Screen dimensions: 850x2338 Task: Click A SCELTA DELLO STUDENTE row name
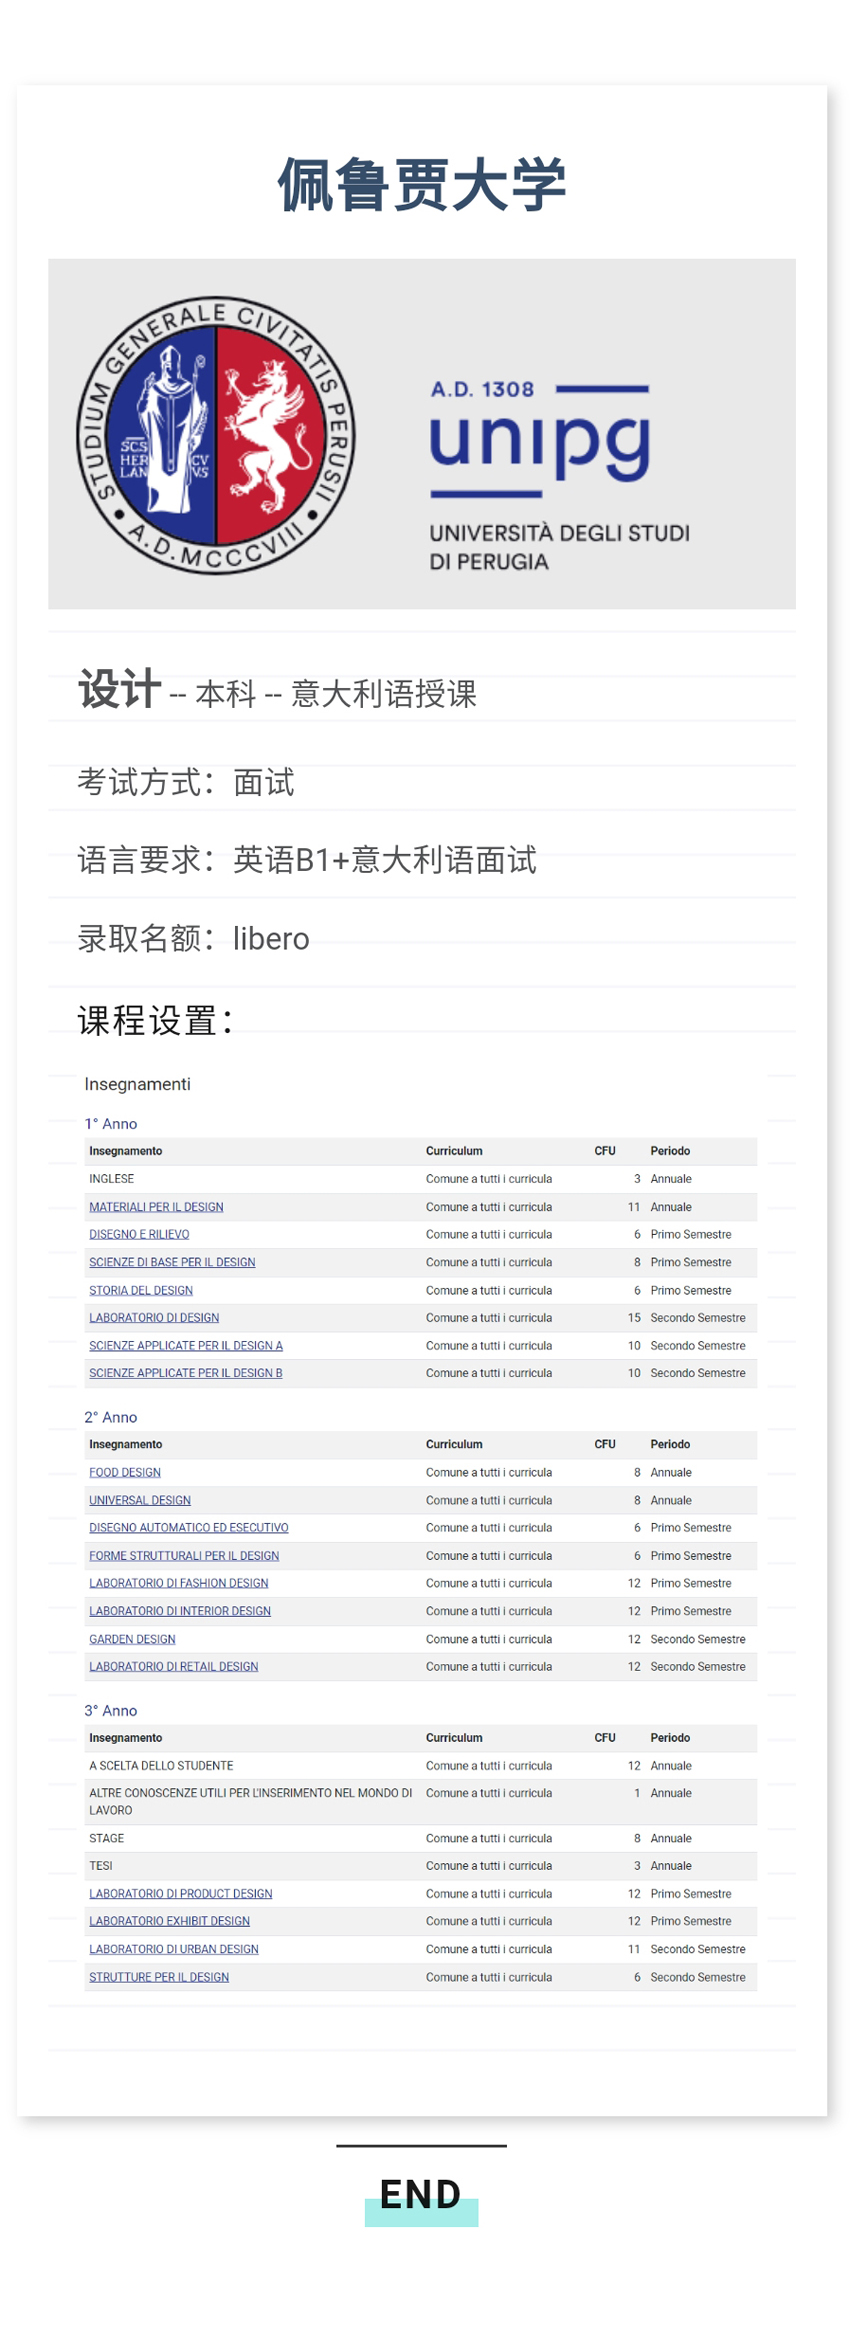click(x=161, y=1766)
